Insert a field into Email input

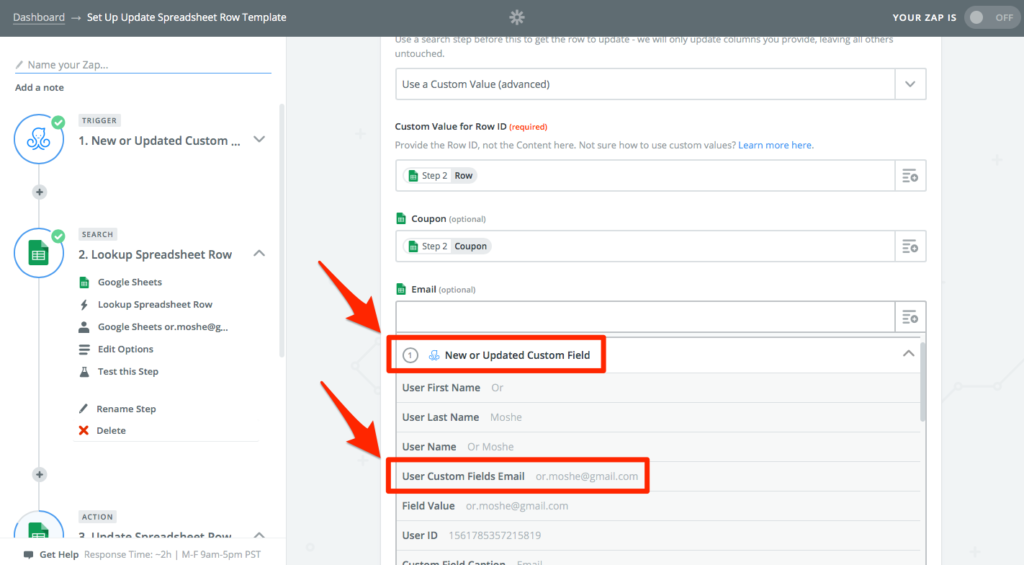(x=910, y=317)
